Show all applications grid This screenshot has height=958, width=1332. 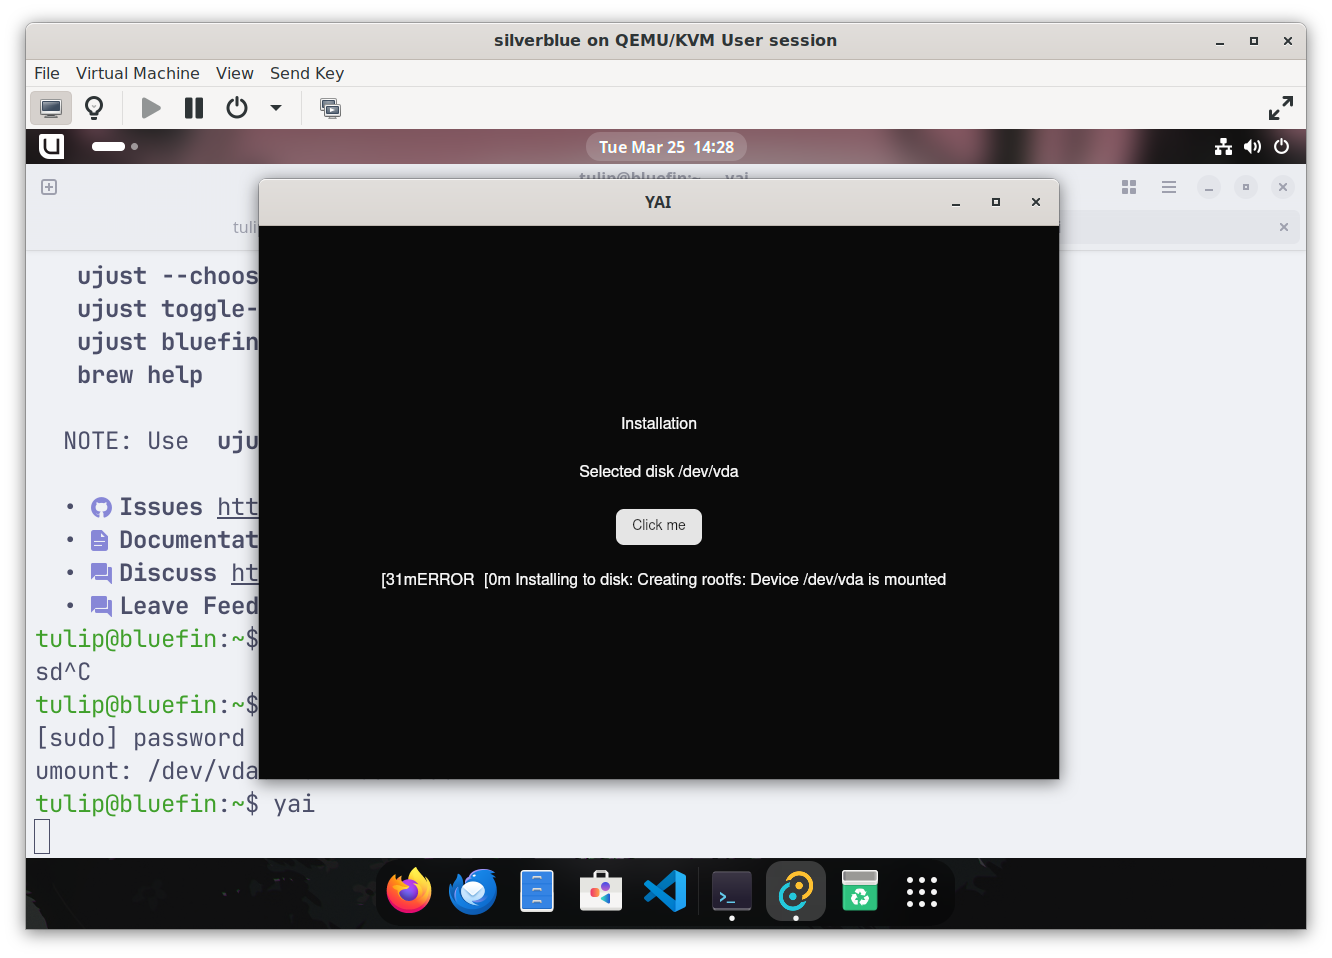tap(922, 891)
